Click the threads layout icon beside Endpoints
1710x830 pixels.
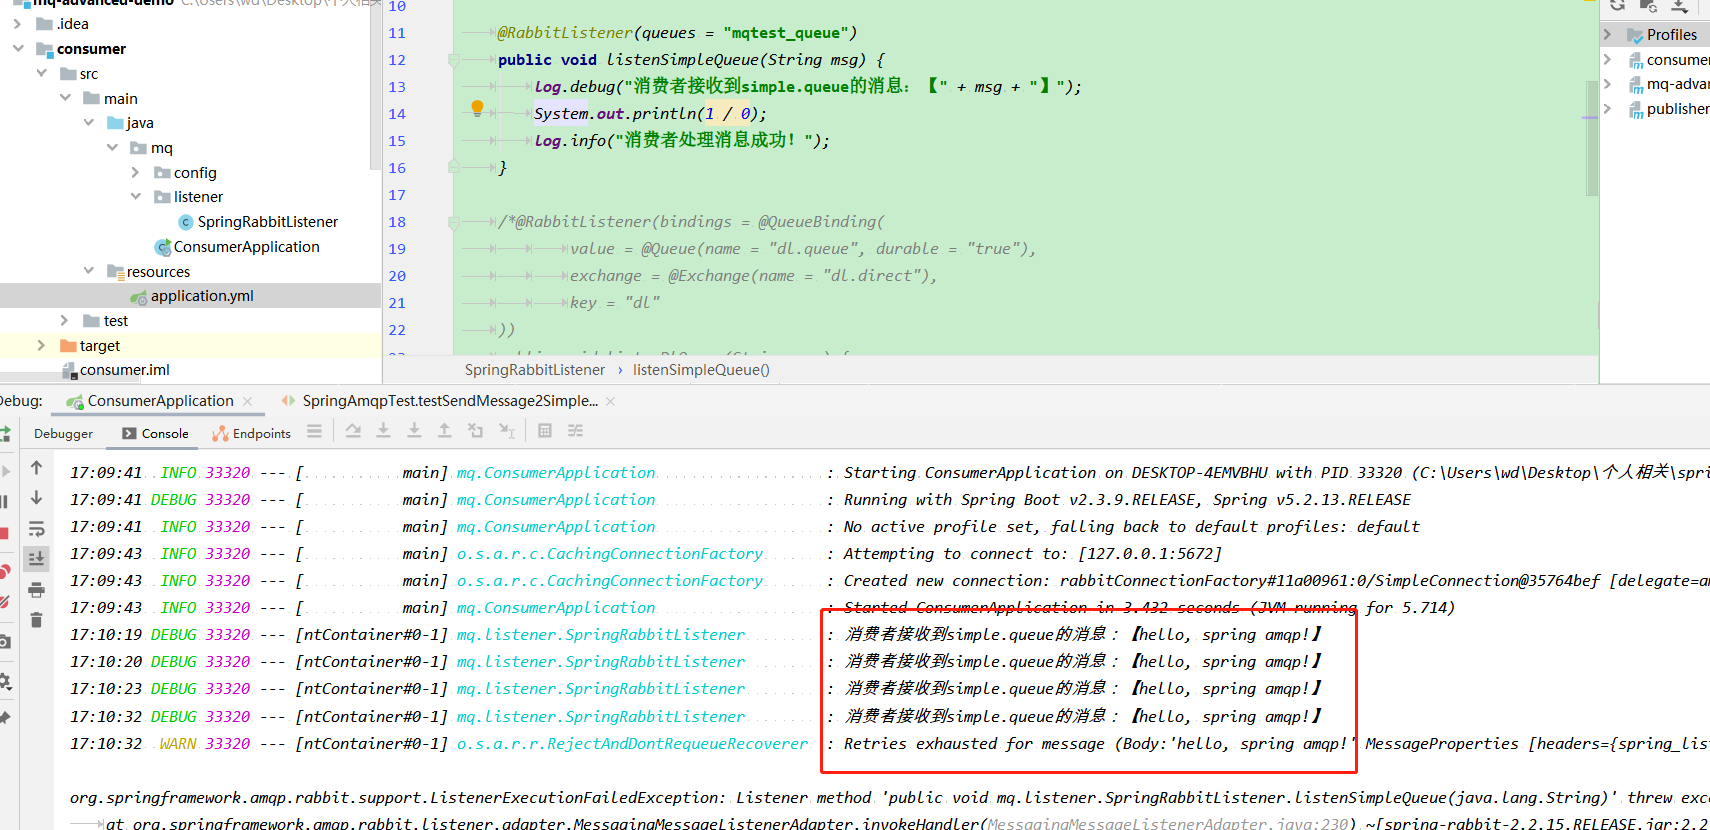tap(315, 431)
